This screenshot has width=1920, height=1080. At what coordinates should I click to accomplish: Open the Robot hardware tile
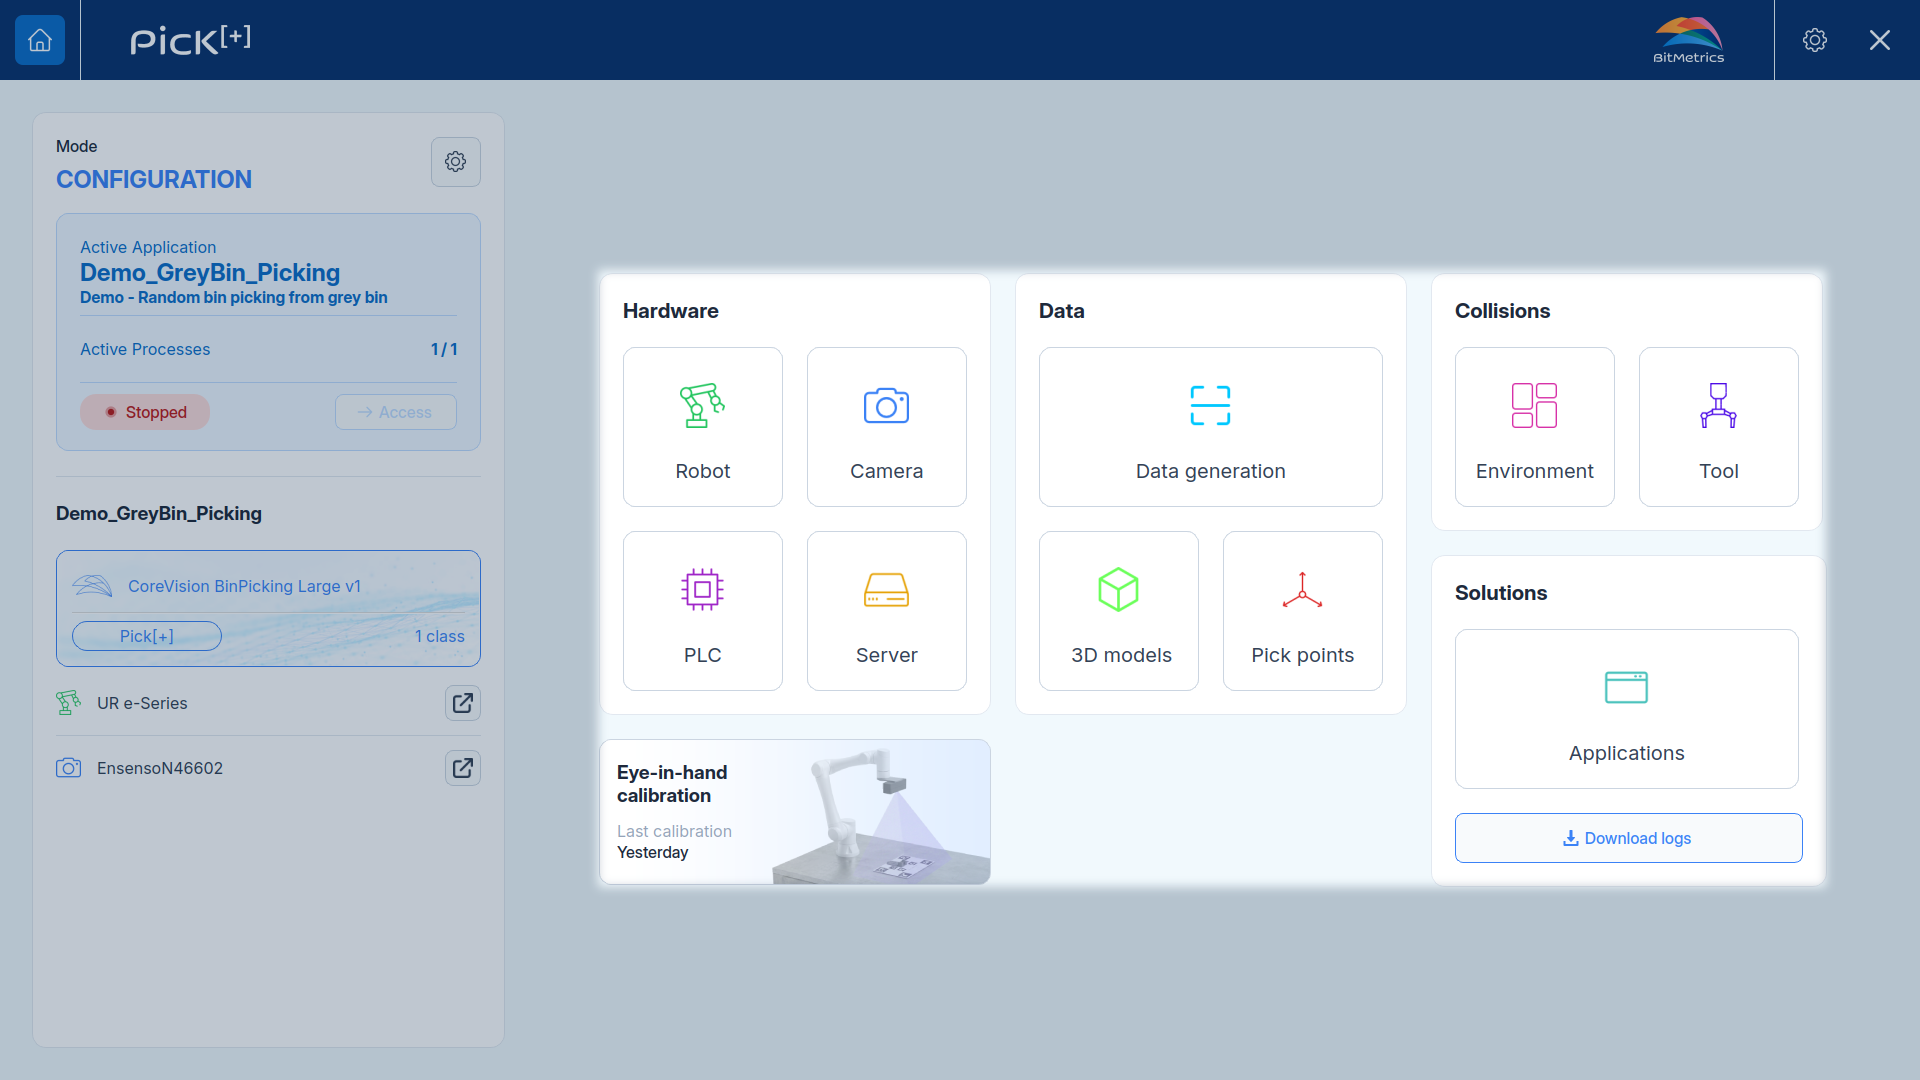tap(703, 427)
